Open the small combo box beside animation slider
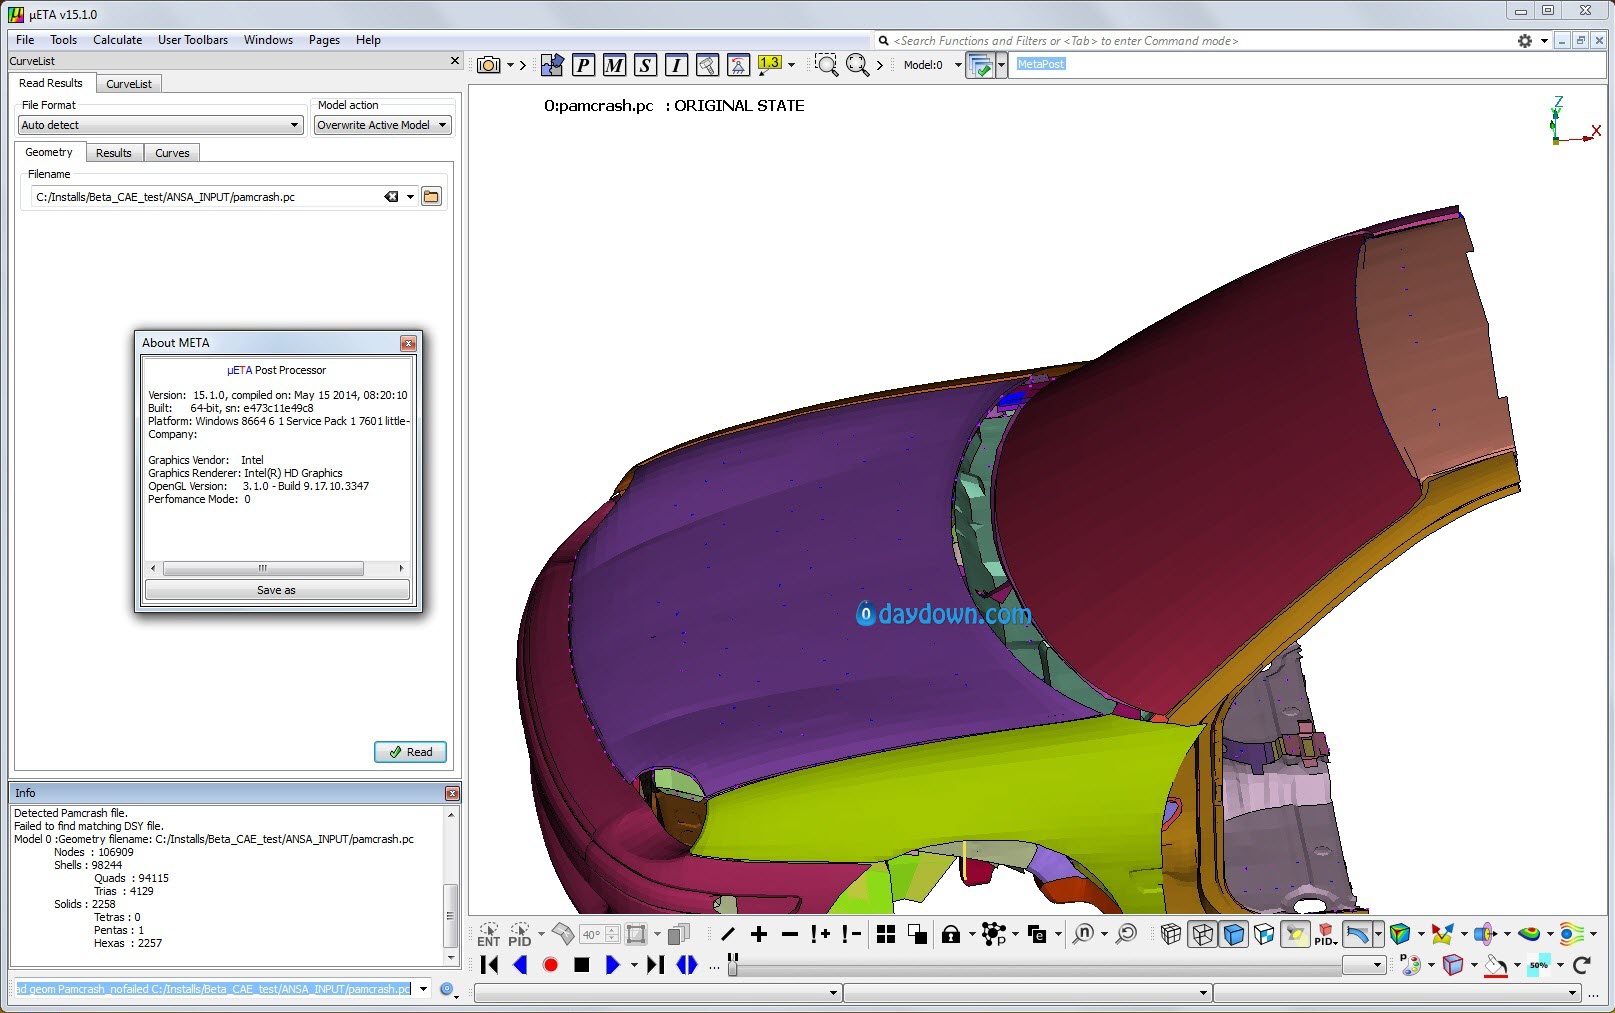The height and width of the screenshot is (1013, 1615). tap(1364, 965)
